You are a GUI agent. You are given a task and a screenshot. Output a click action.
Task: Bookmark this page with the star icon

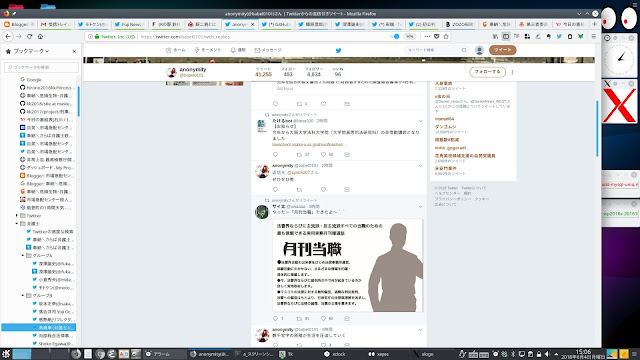(446, 36)
